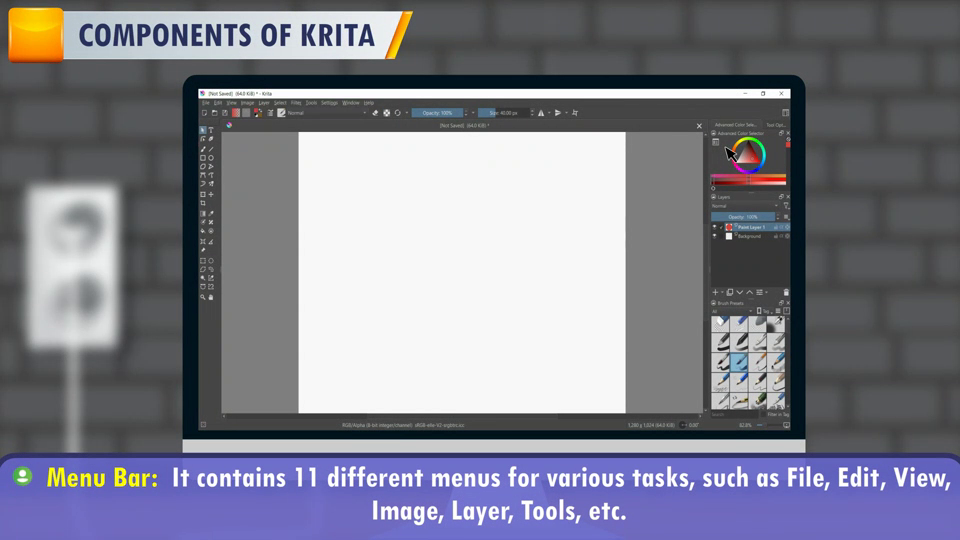Select the Crop tool

(203, 203)
